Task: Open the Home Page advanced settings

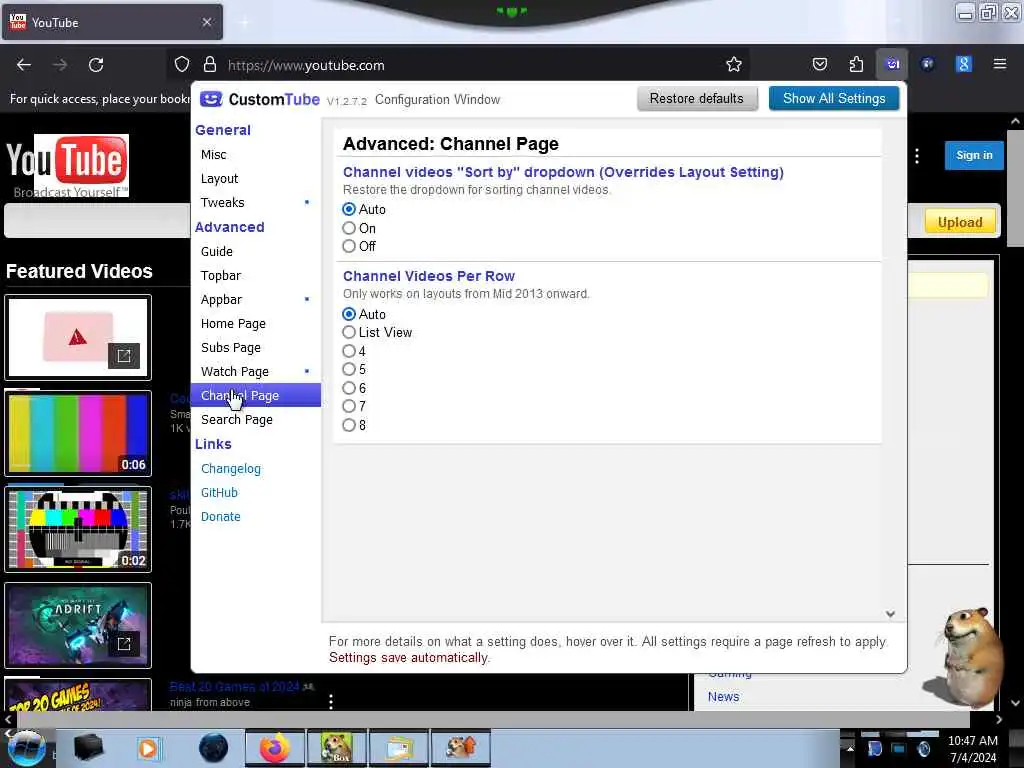Action: [256, 324]
